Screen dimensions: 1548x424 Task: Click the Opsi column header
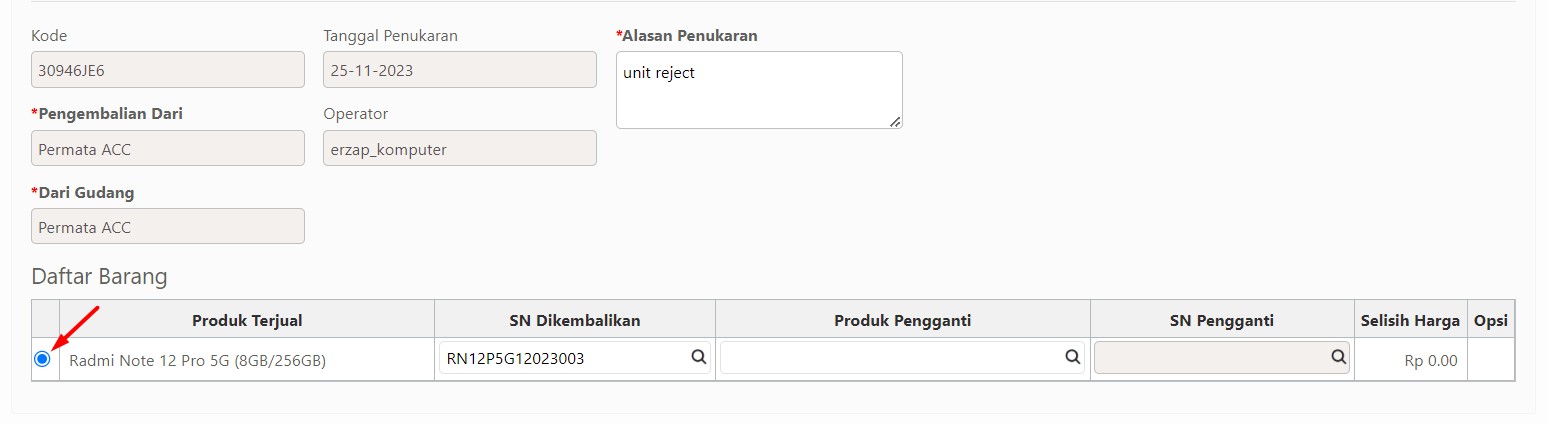(x=1491, y=320)
